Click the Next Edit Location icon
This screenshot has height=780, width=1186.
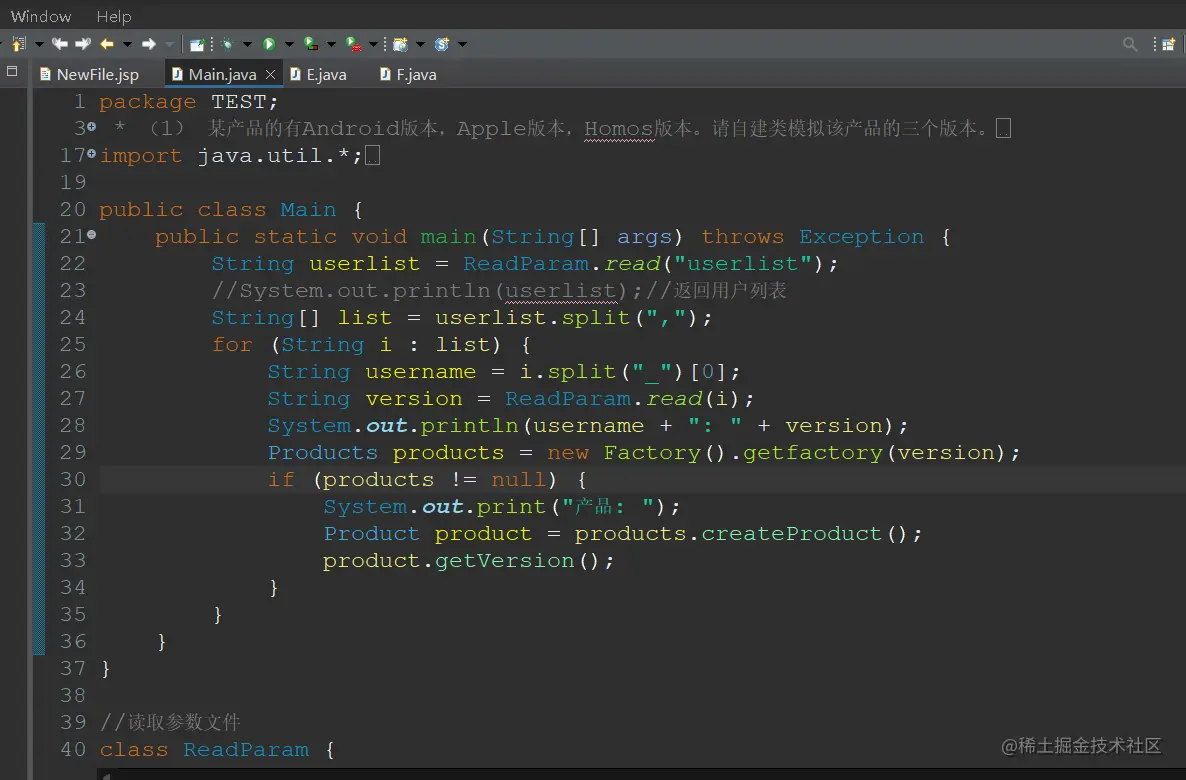click(83, 44)
